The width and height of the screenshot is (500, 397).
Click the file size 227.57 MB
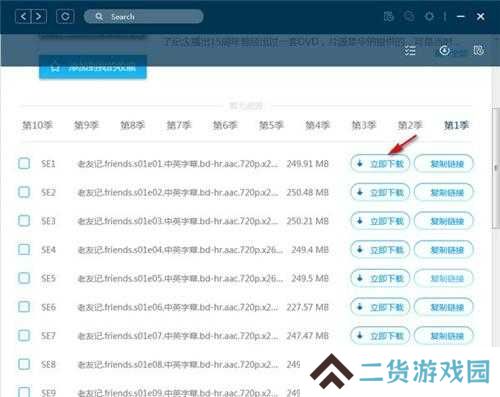tap(307, 307)
